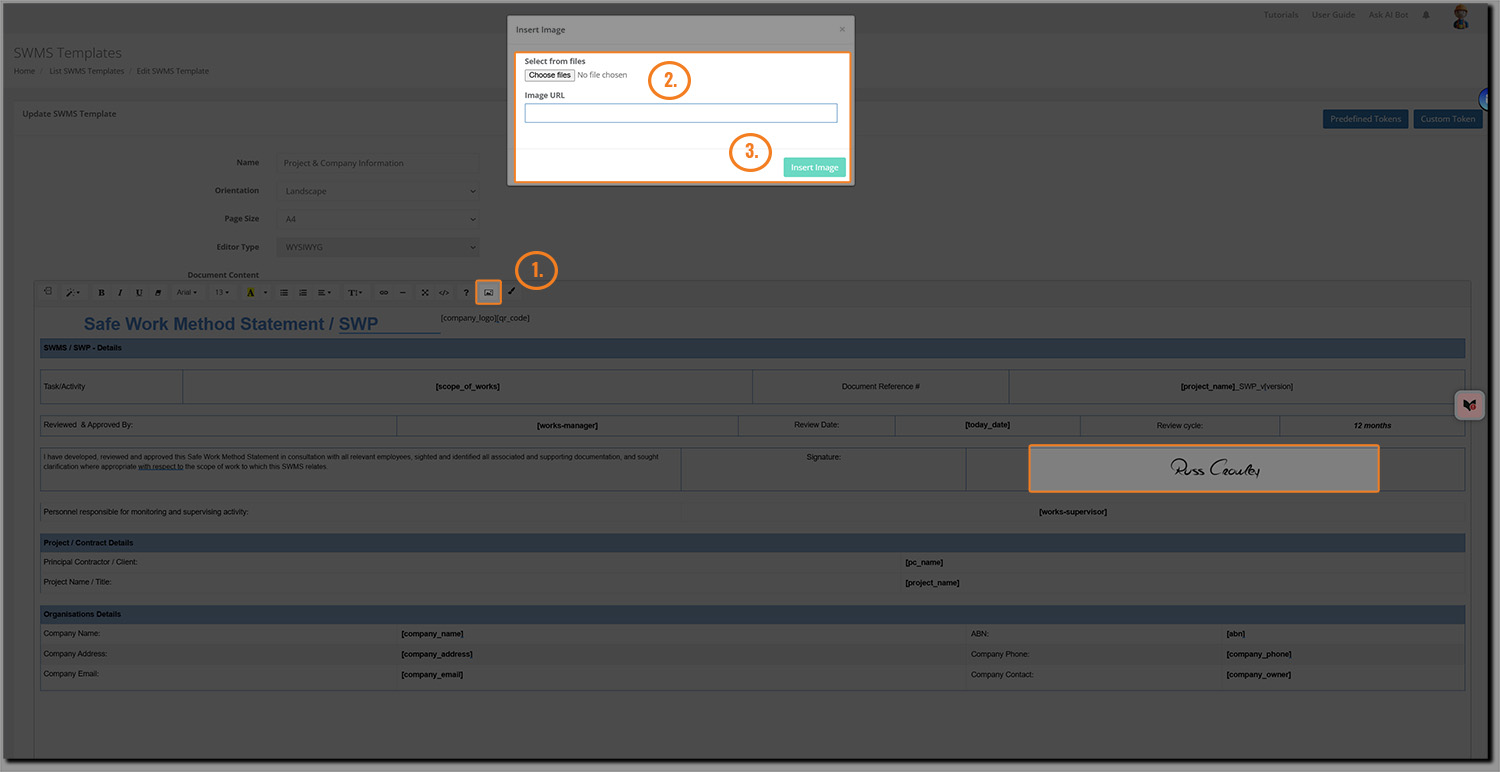The height and width of the screenshot is (772, 1500).
Task: Click the fullscreen expand icon in toolbar
Action: coord(424,293)
